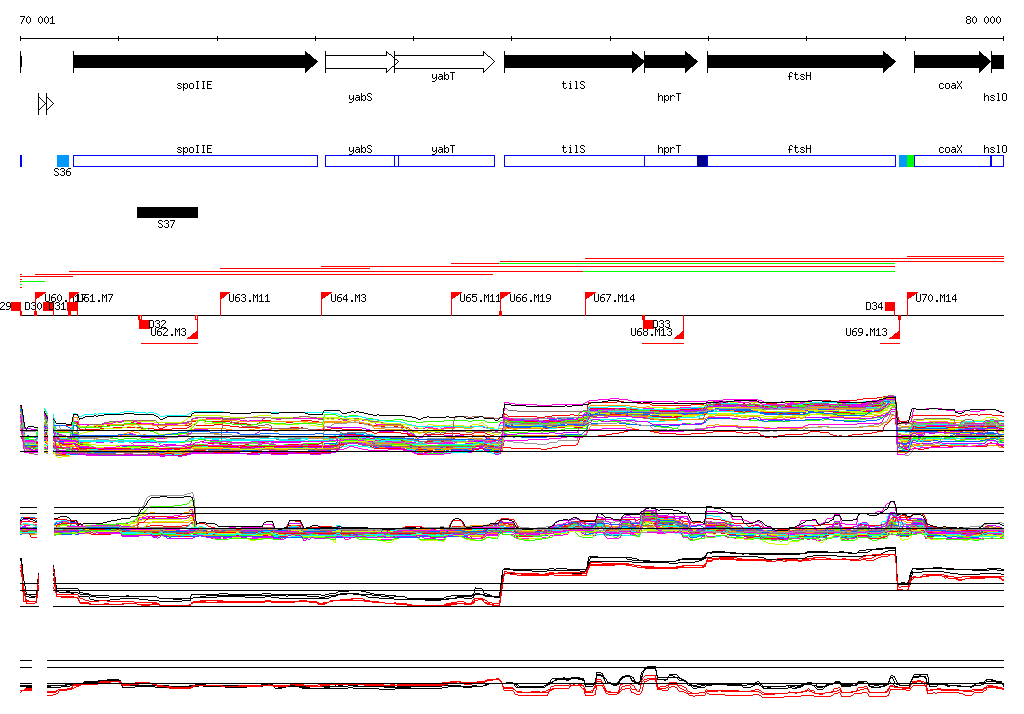Select the black S37 segment bar
Image resolution: width=1024 pixels, height=714 pixels.
[x=167, y=212]
